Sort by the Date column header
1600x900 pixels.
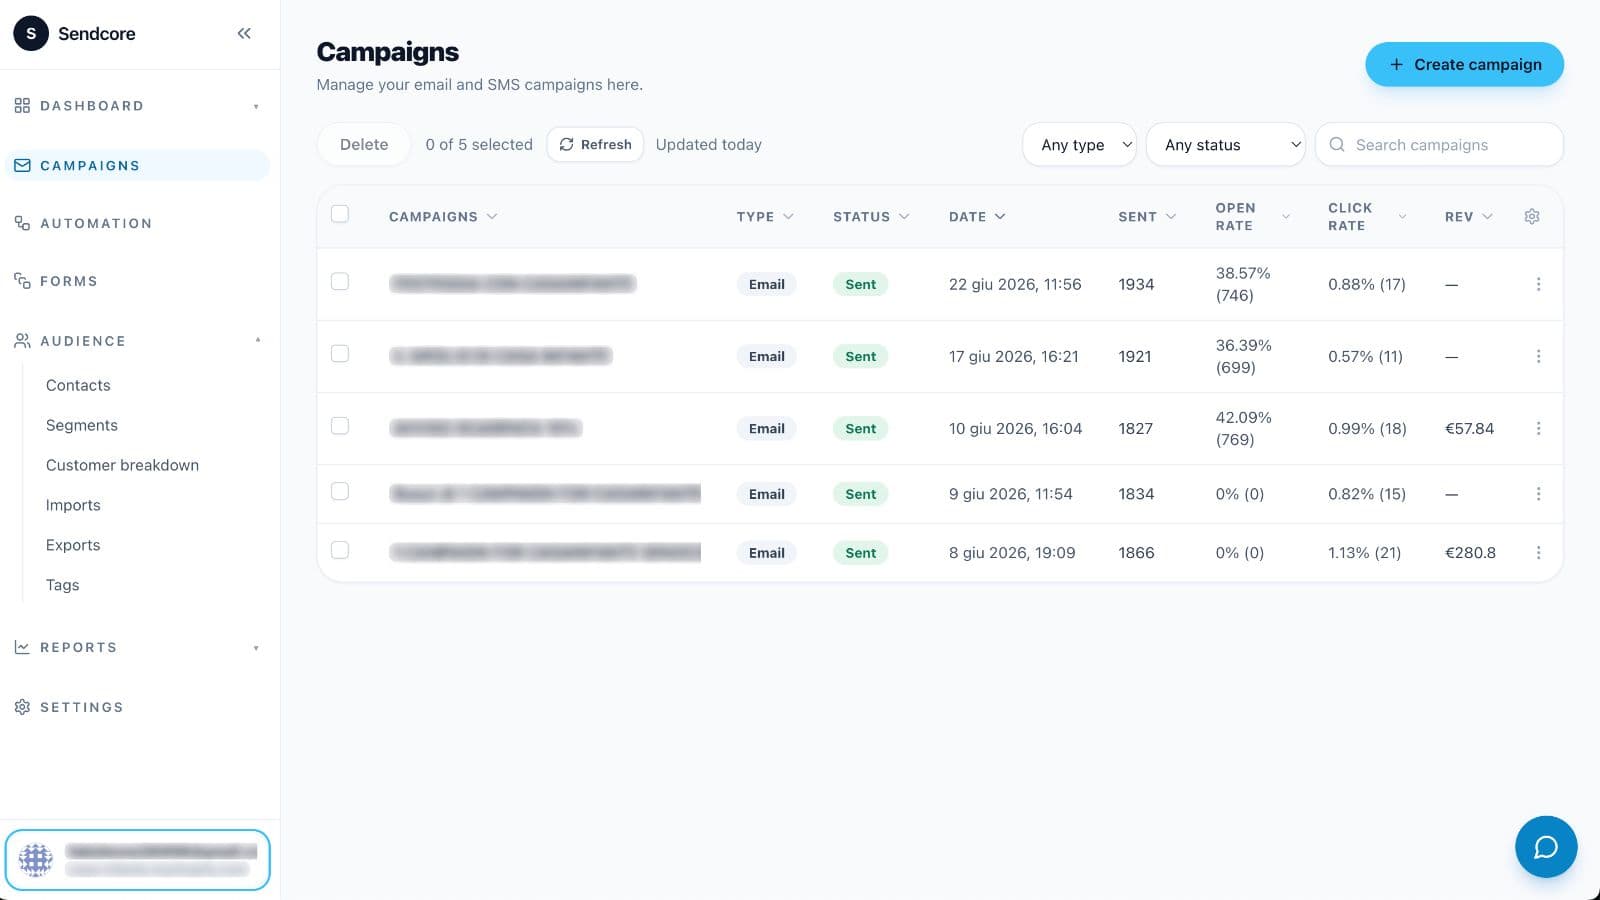click(x=977, y=216)
